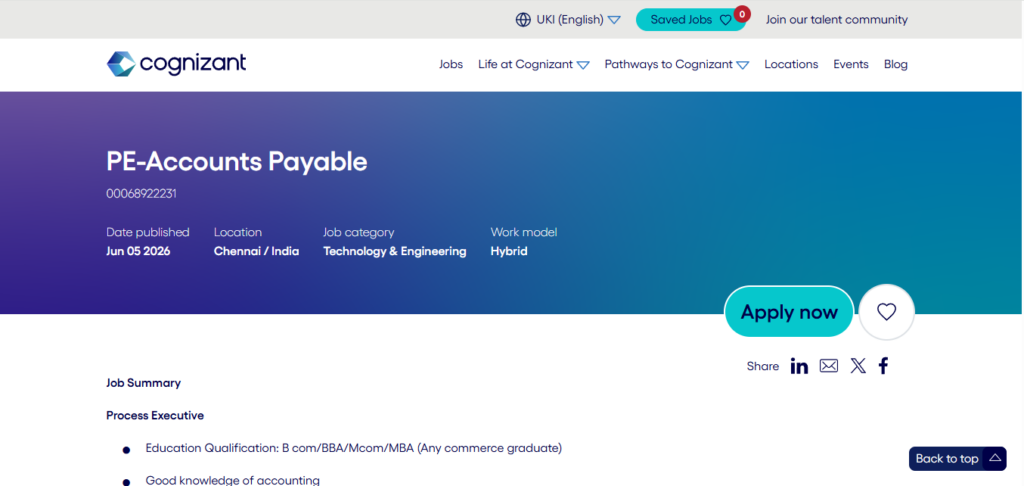Image resolution: width=1024 pixels, height=486 pixels.
Task: Click the globe language icon
Action: pos(523,20)
